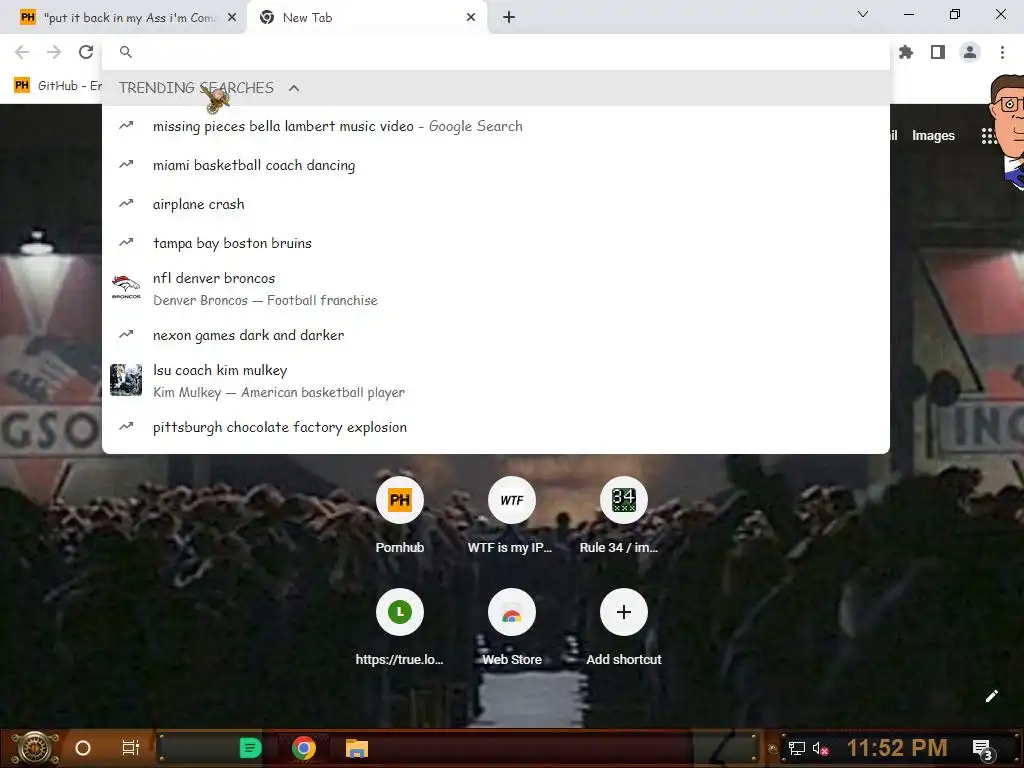Pick the 'nfl denver broncos' suggestion
This screenshot has width=1024, height=768.
[496, 289]
